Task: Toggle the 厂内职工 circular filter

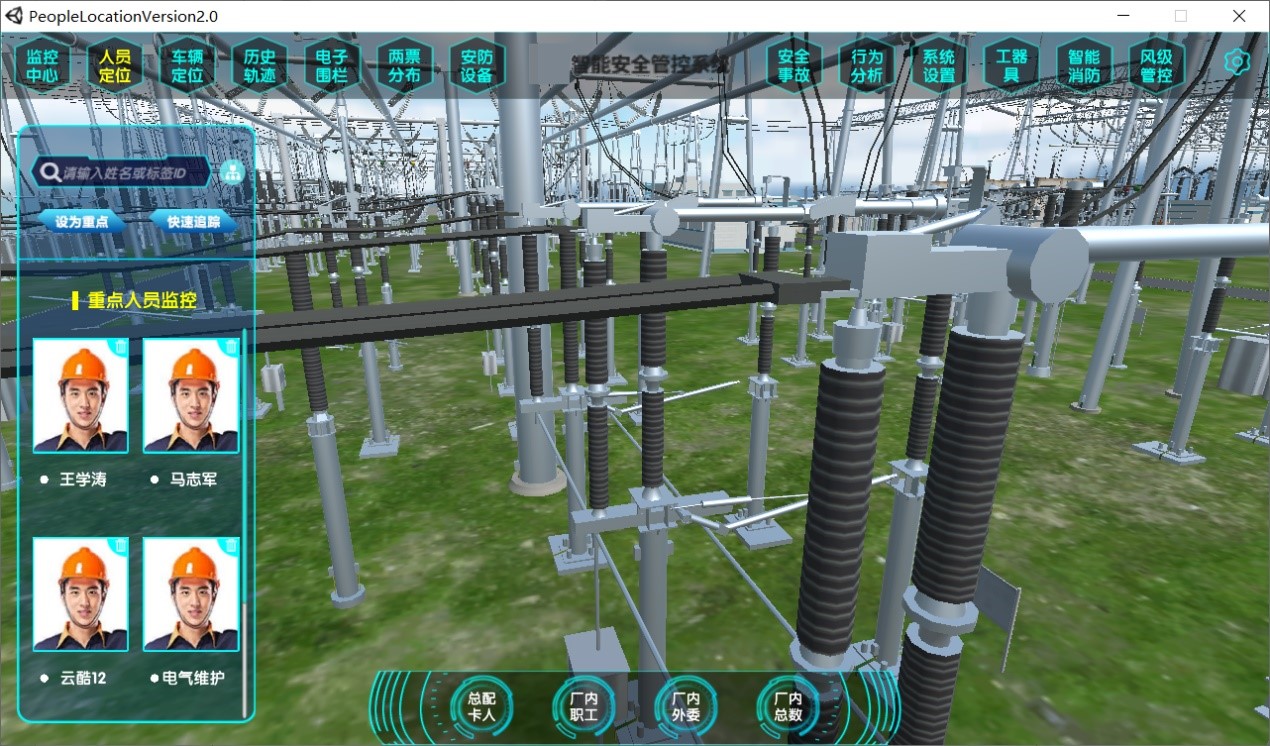Action: tap(583, 707)
